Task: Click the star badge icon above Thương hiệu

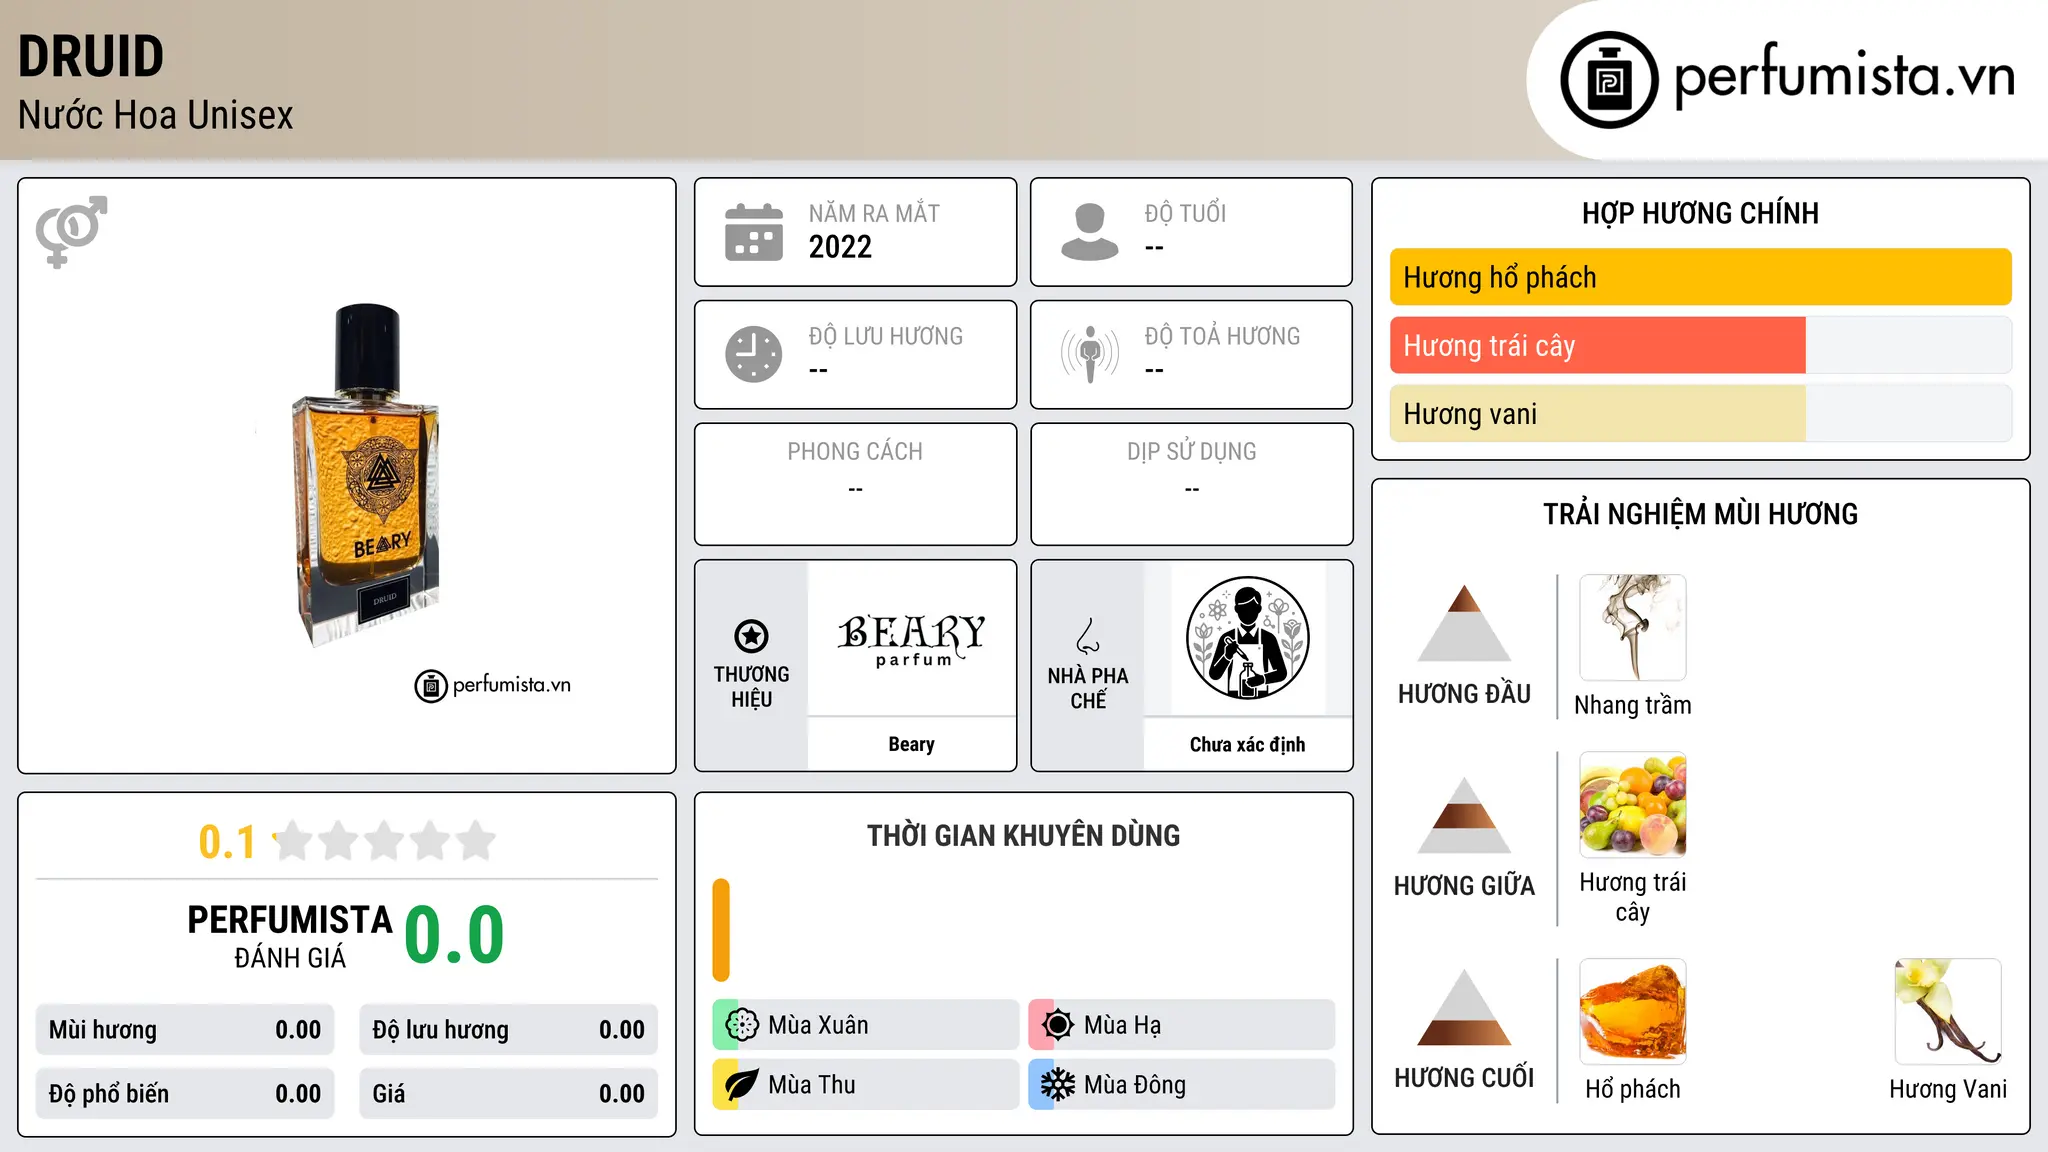Action: (x=751, y=635)
